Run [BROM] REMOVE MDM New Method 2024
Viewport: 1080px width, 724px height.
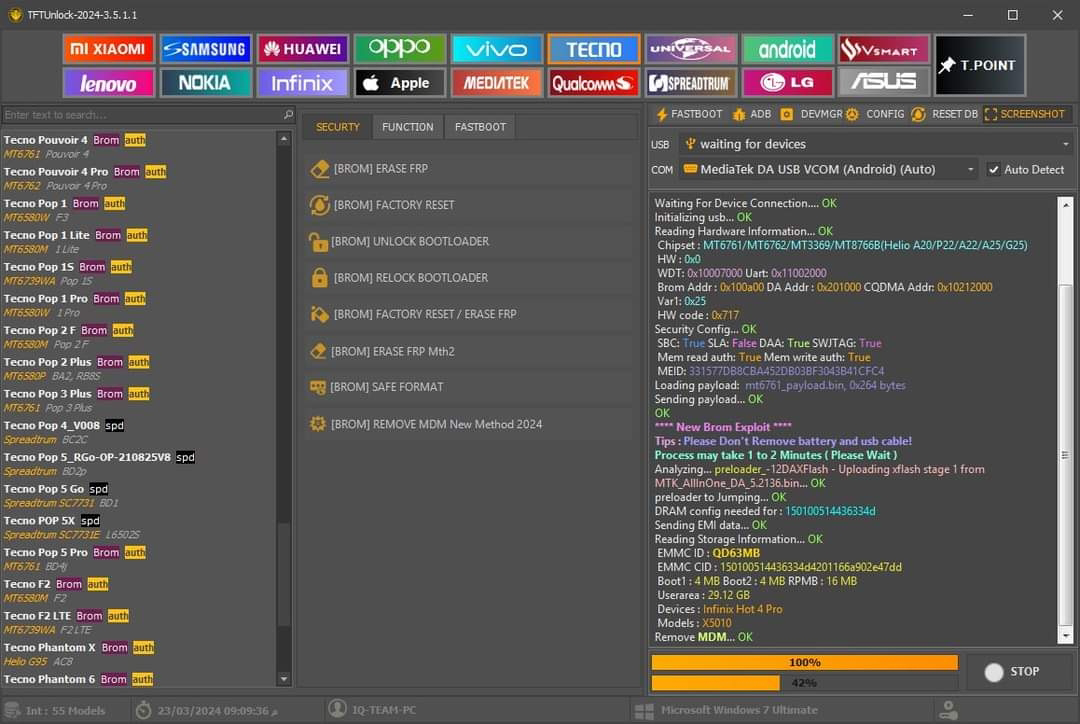click(470, 424)
